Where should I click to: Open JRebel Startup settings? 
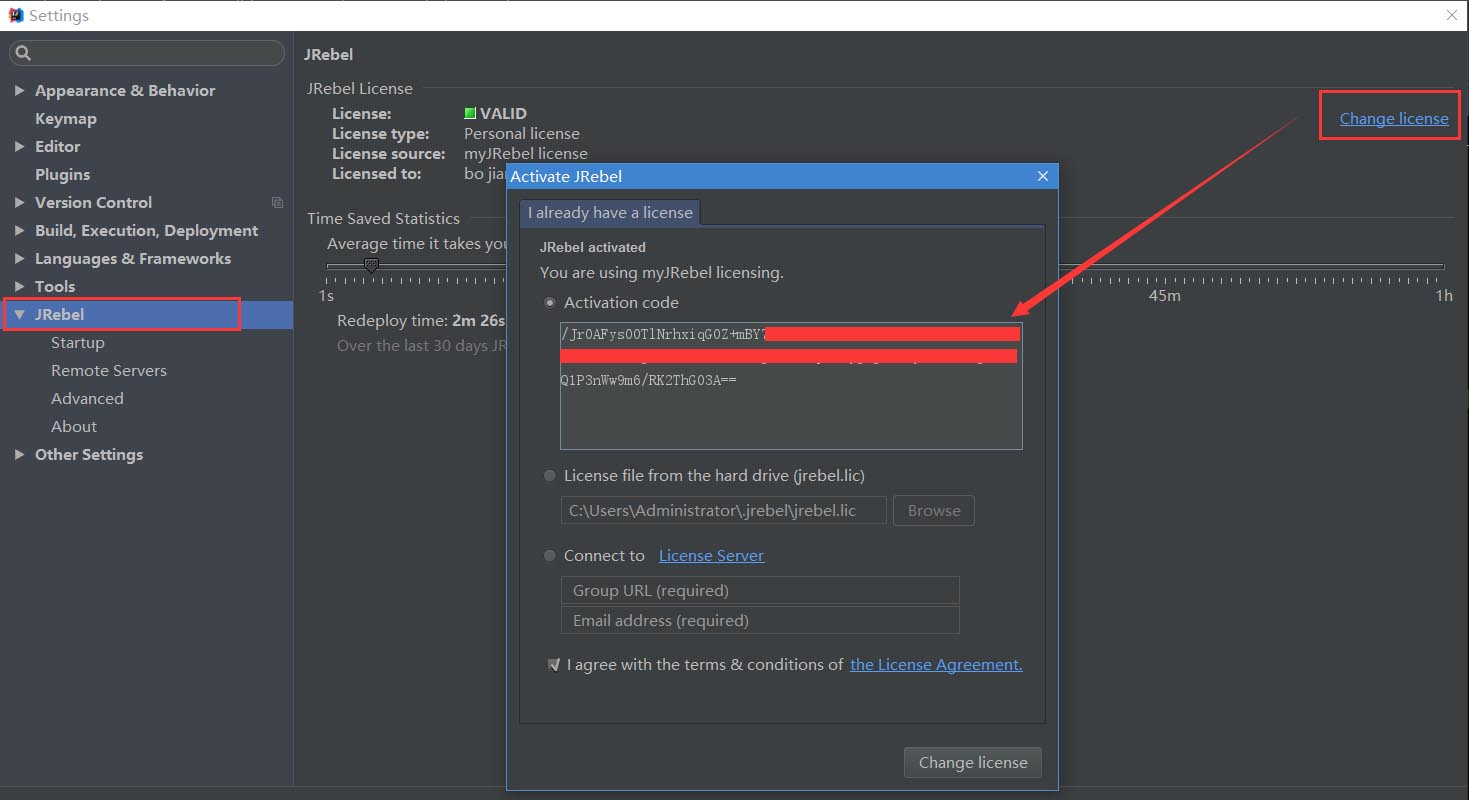[78, 342]
